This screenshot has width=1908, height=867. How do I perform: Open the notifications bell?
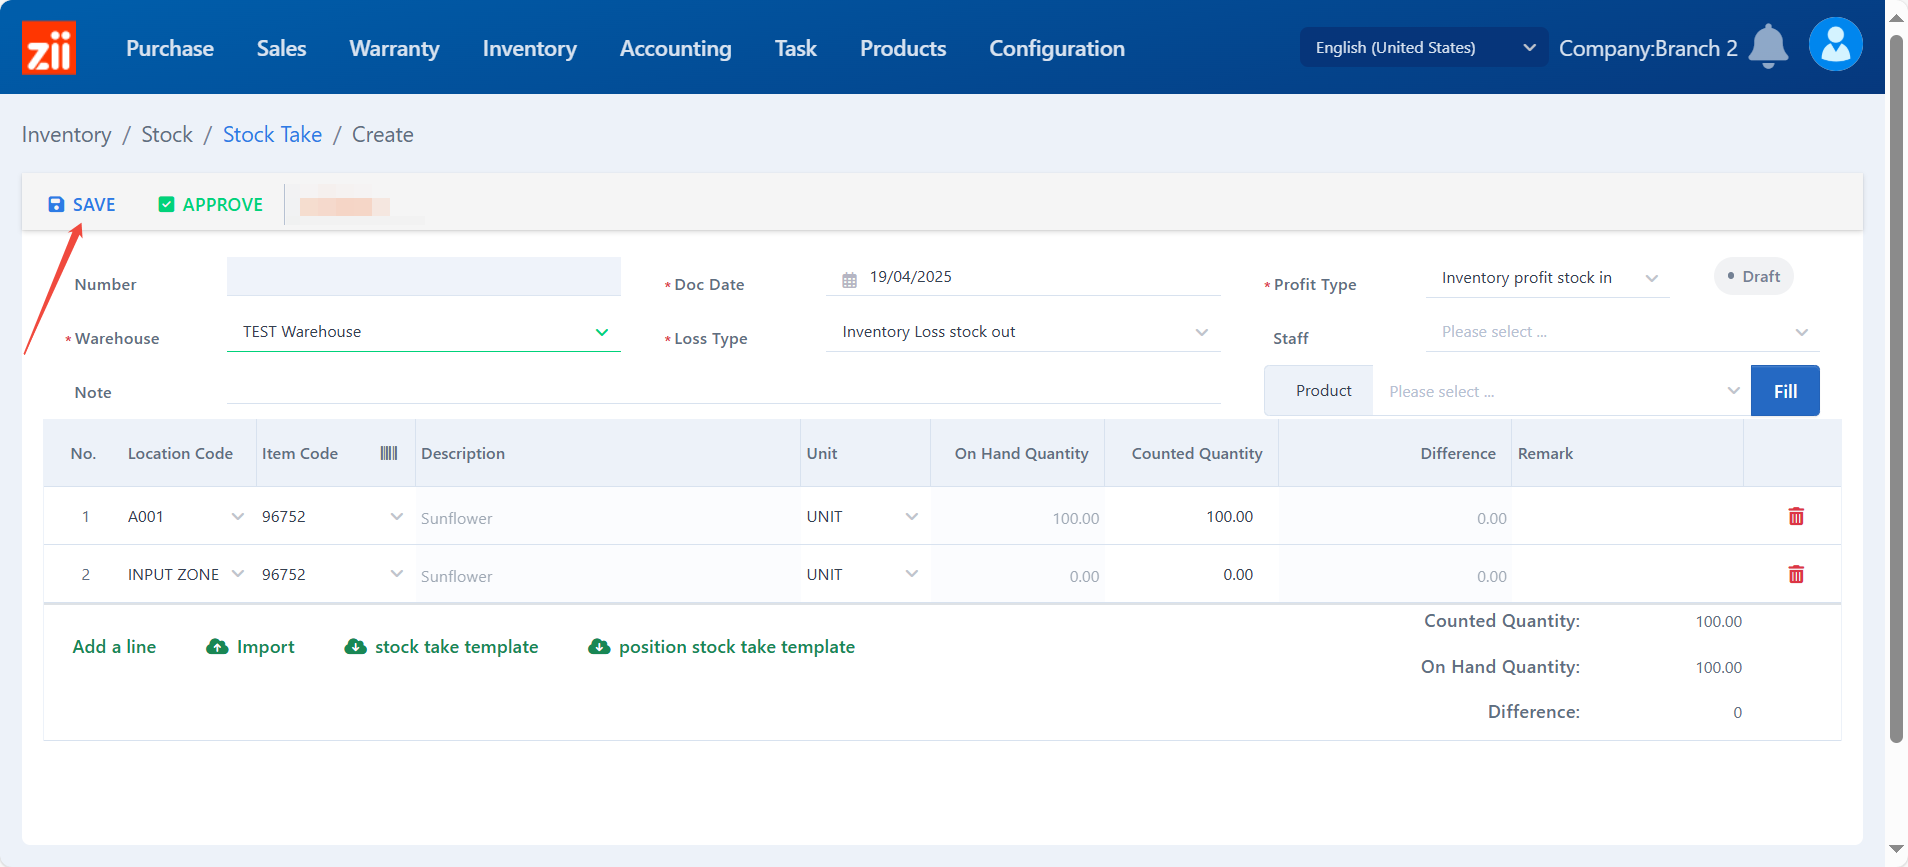[1767, 46]
